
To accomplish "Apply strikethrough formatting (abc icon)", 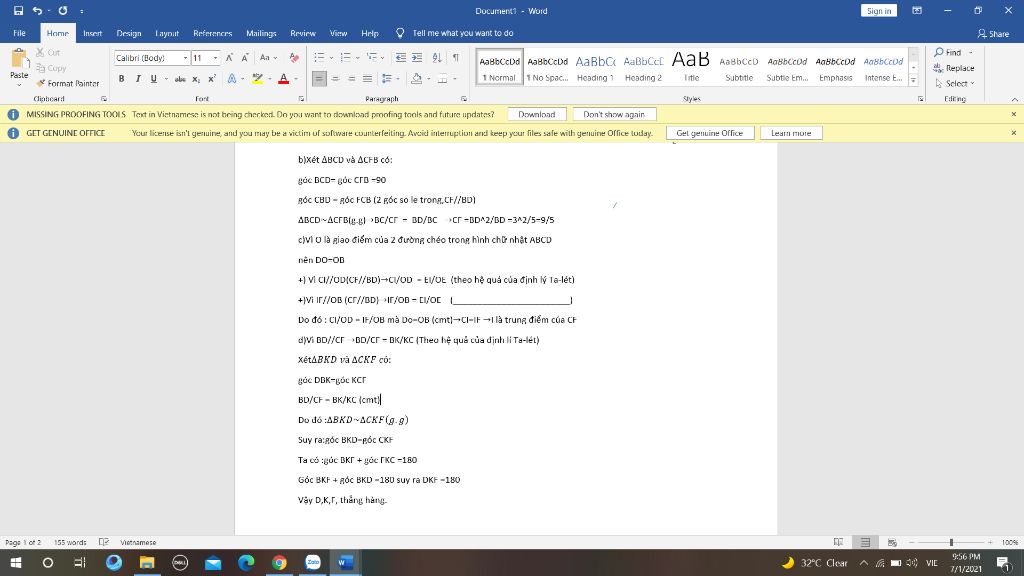I will pyautogui.click(x=180, y=79).
